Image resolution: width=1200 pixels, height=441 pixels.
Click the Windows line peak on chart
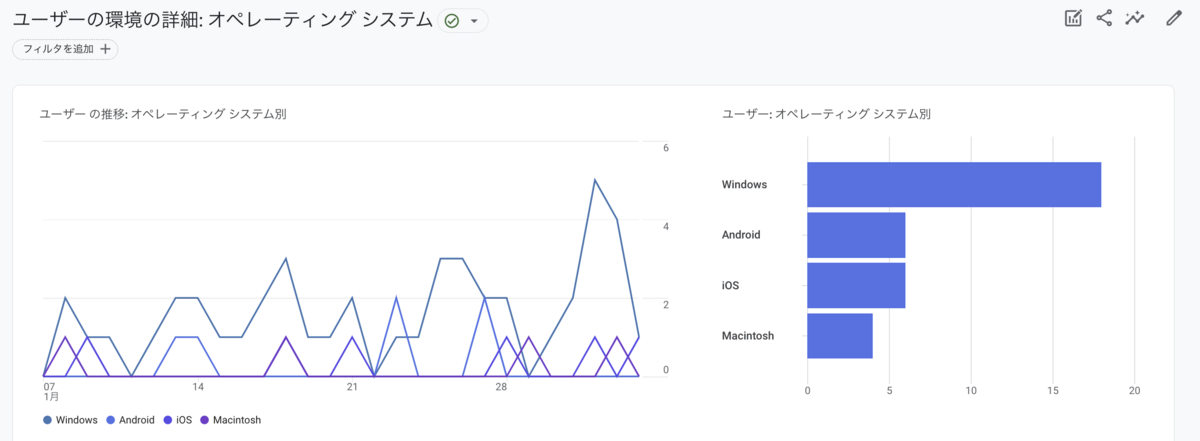[x=595, y=180]
